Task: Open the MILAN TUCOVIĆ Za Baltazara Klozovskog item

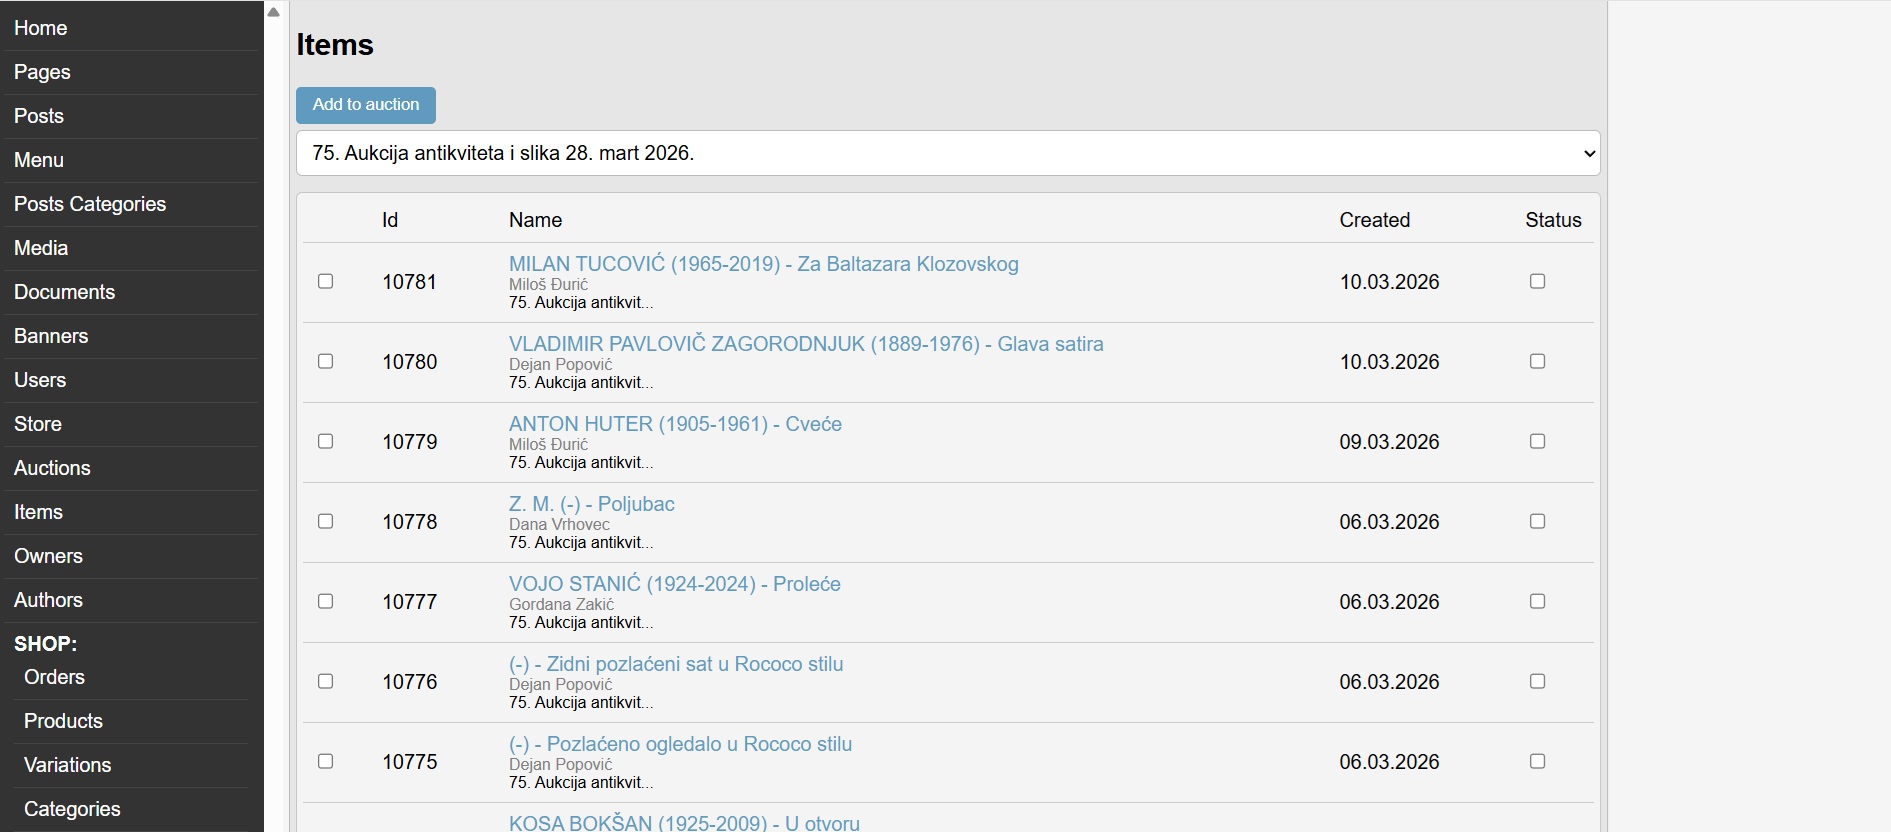Action: (x=763, y=264)
